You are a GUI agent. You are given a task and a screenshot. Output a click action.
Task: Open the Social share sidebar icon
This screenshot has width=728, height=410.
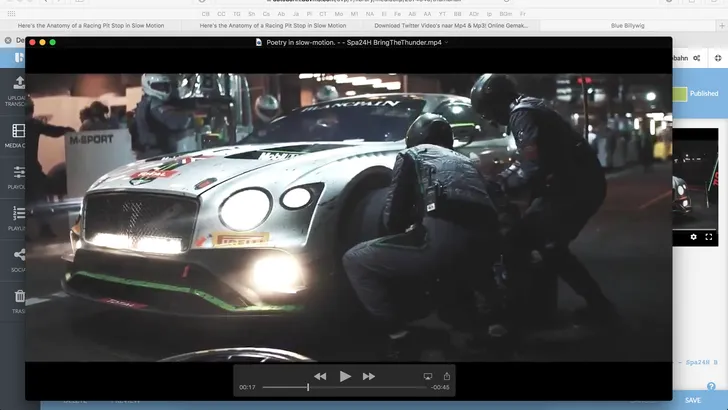18,258
